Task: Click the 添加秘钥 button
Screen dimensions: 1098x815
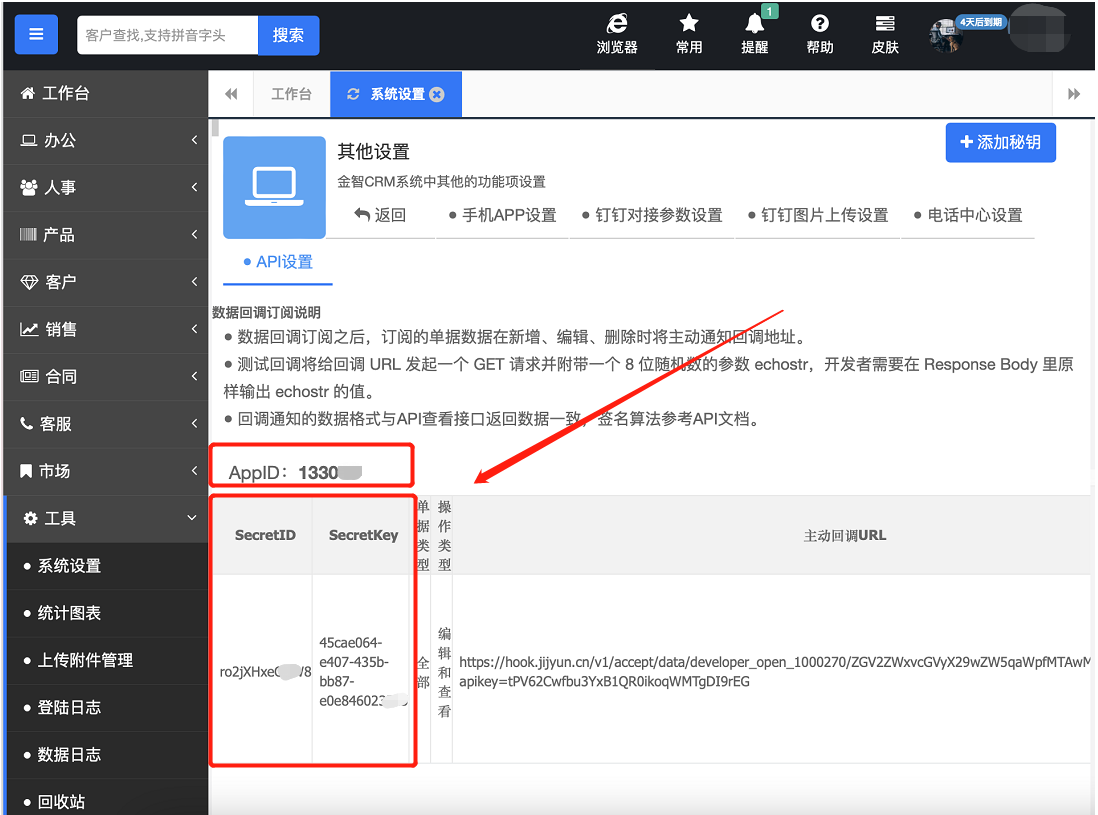Action: tap(1000, 142)
